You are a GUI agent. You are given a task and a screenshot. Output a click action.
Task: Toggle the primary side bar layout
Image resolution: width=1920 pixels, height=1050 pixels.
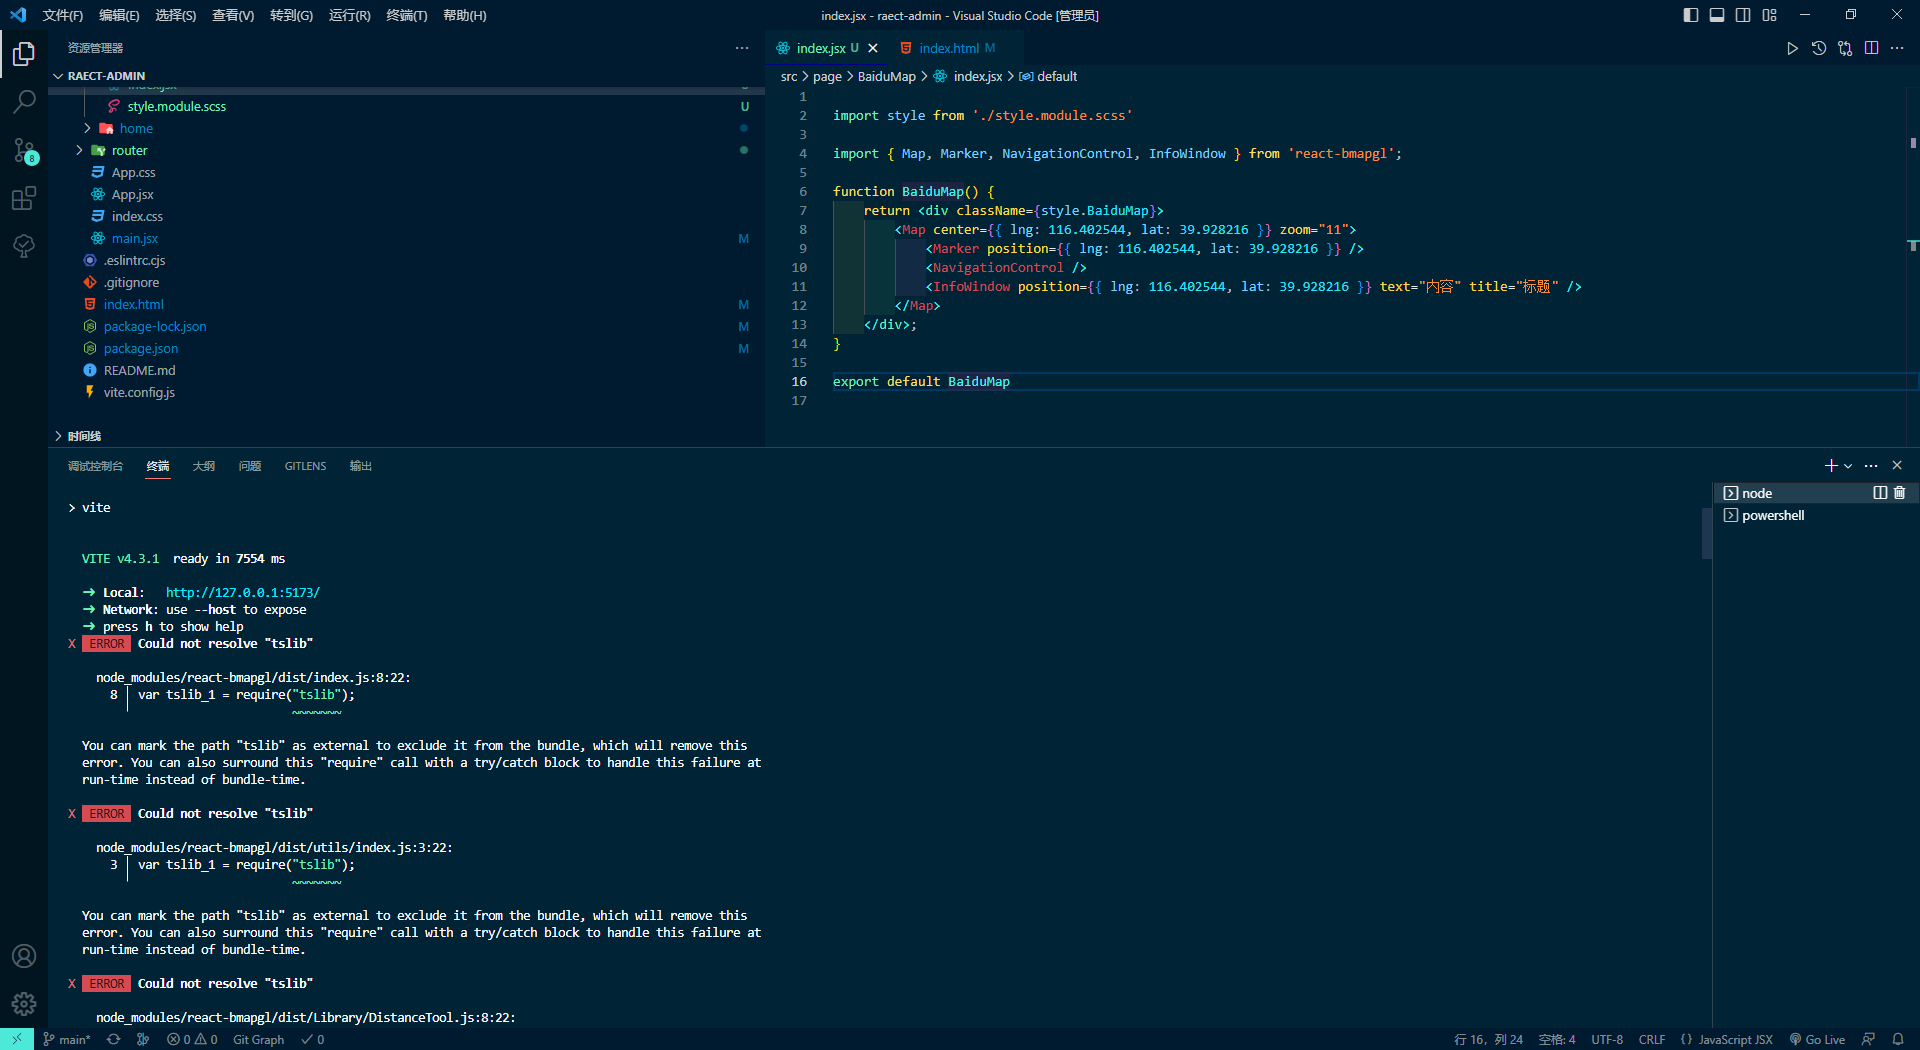coord(1691,15)
